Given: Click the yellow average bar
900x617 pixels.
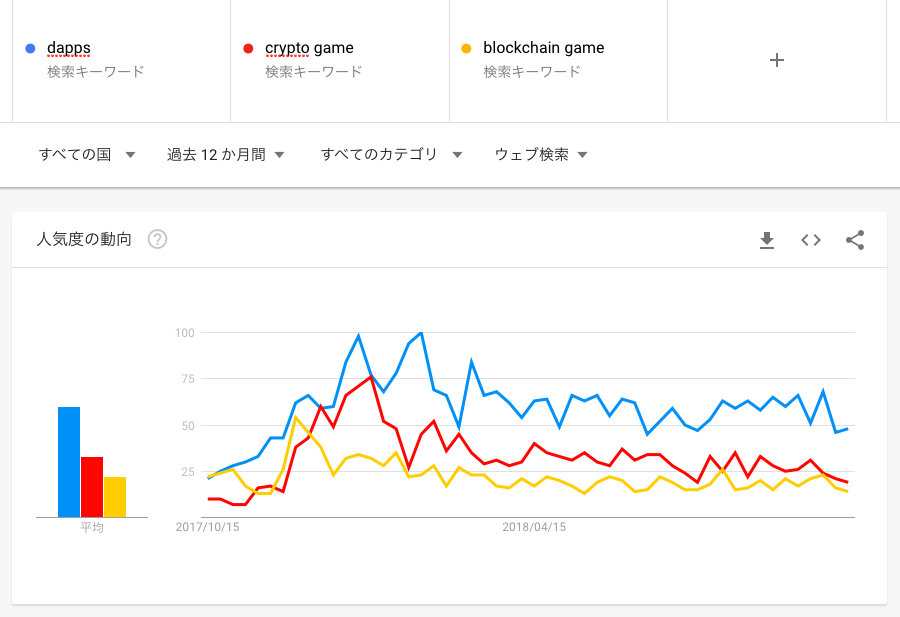Looking at the screenshot, I should click(115, 497).
